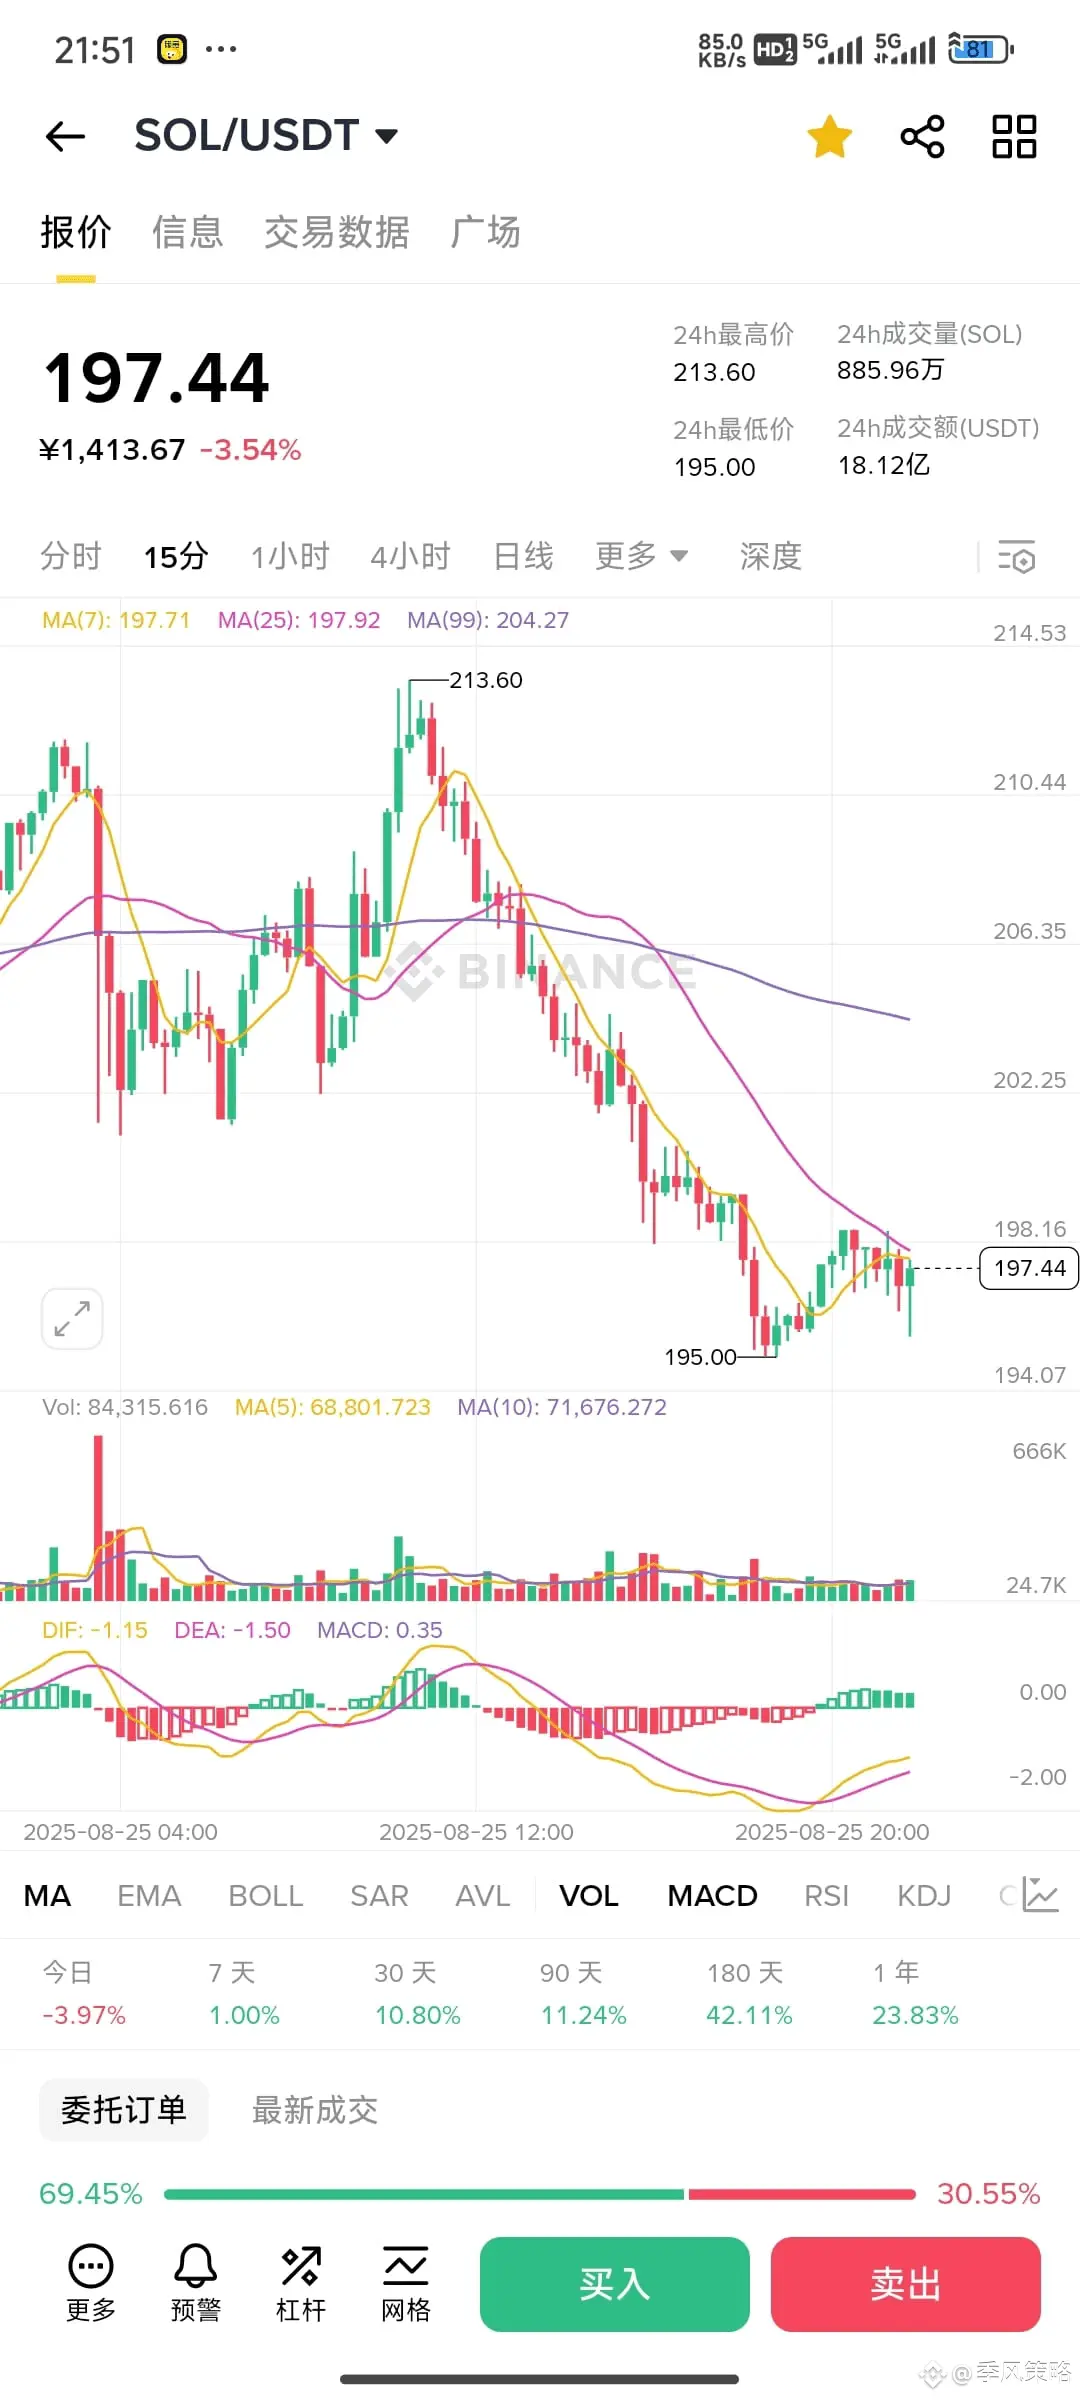
Task: Select the 报价 tab
Action: pos(76,232)
